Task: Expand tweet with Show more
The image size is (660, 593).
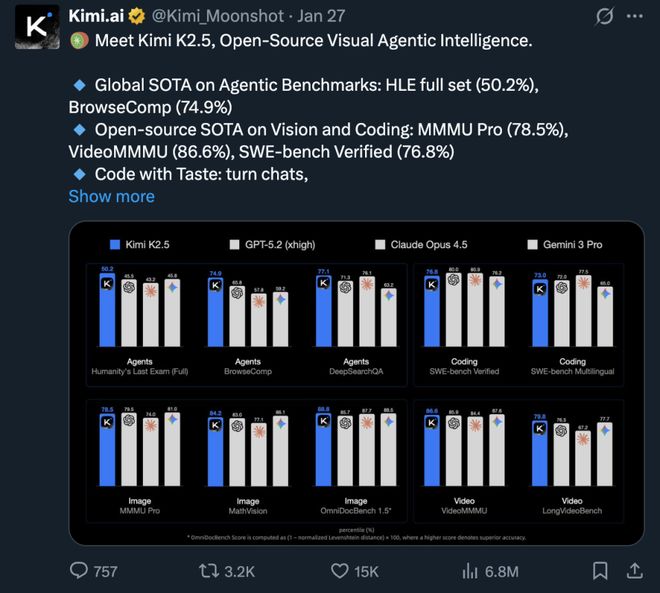Action: 111,196
